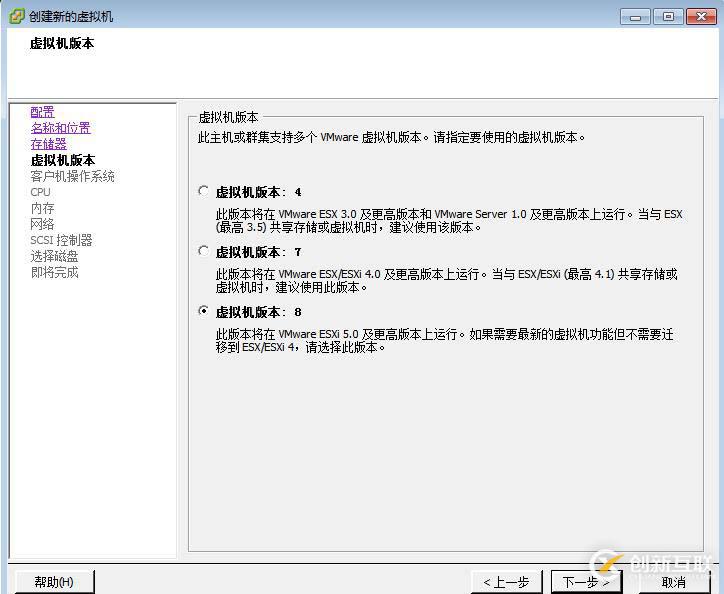Go to the 名称和位置 step link
Screen dimensions: 724x594
coord(60,128)
